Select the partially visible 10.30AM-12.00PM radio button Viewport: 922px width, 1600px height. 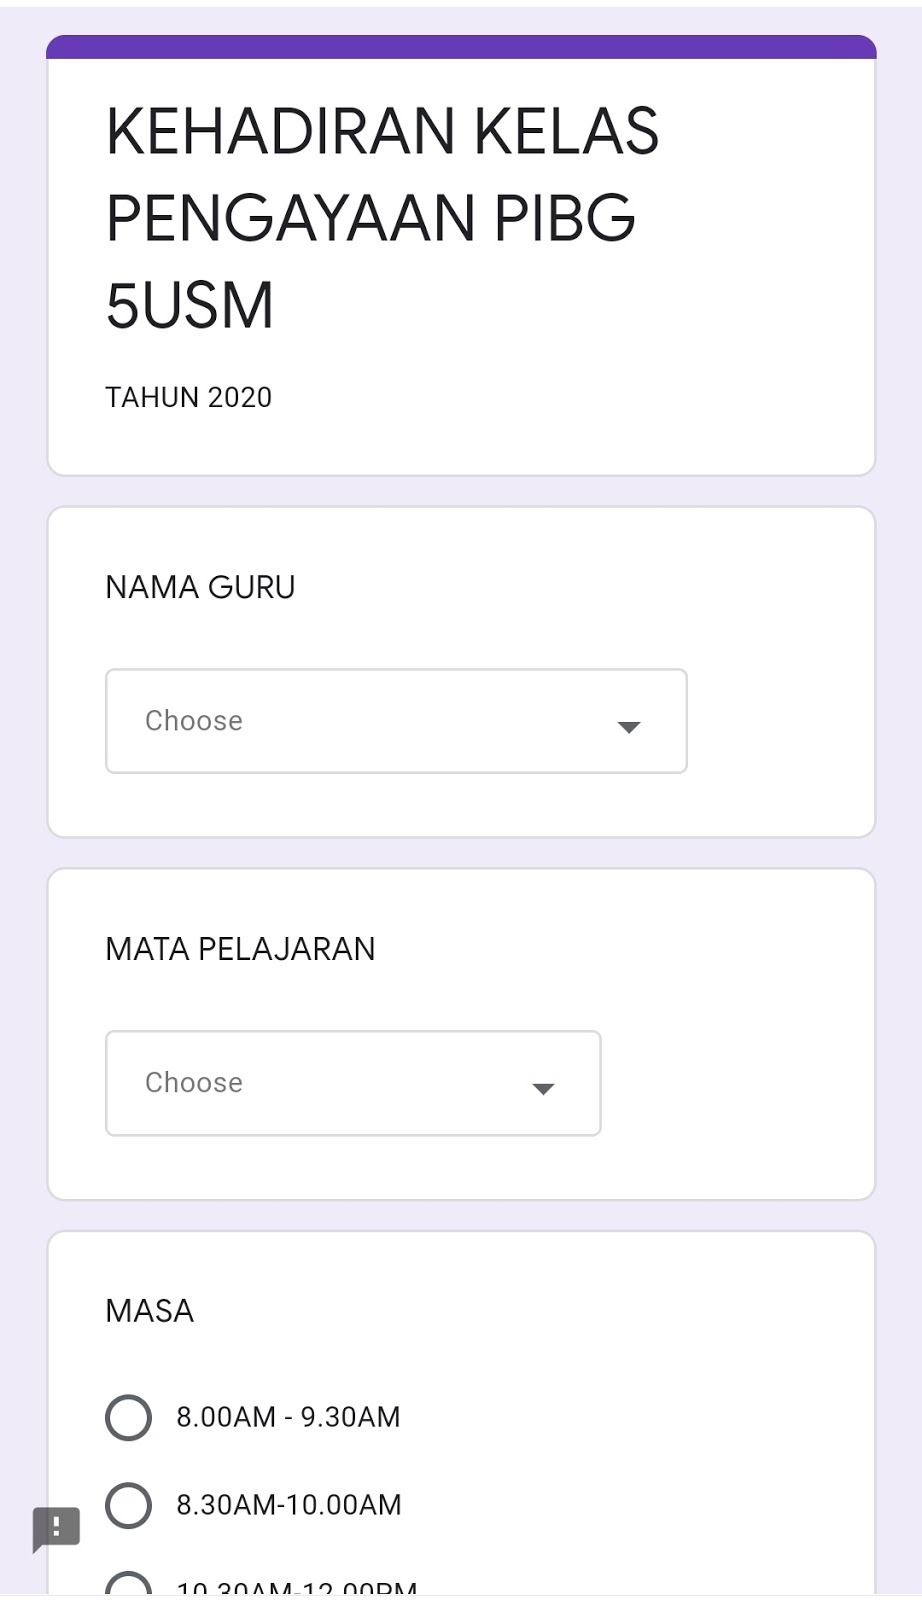click(x=128, y=1587)
